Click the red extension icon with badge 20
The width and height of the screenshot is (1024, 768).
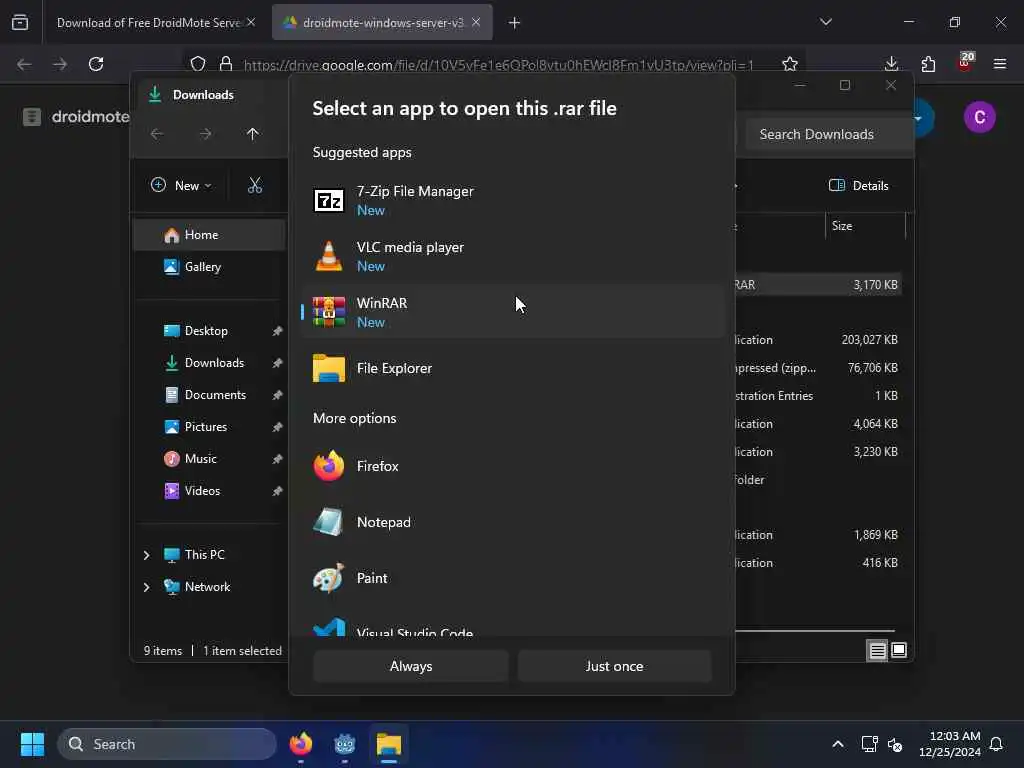(x=965, y=63)
